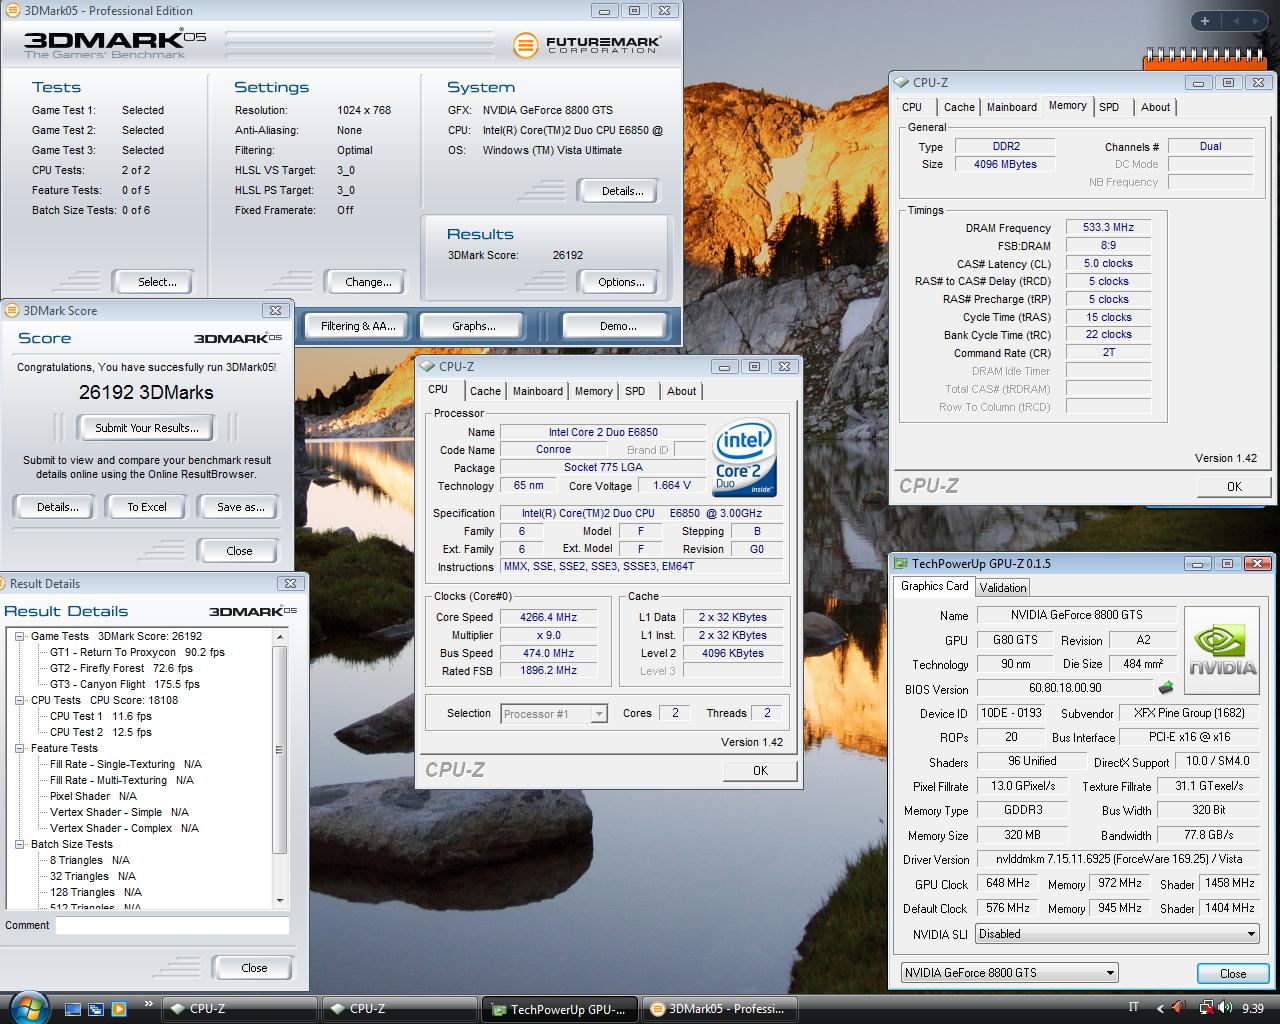Select CPU Test 2 12.5 fps row

pos(100,732)
